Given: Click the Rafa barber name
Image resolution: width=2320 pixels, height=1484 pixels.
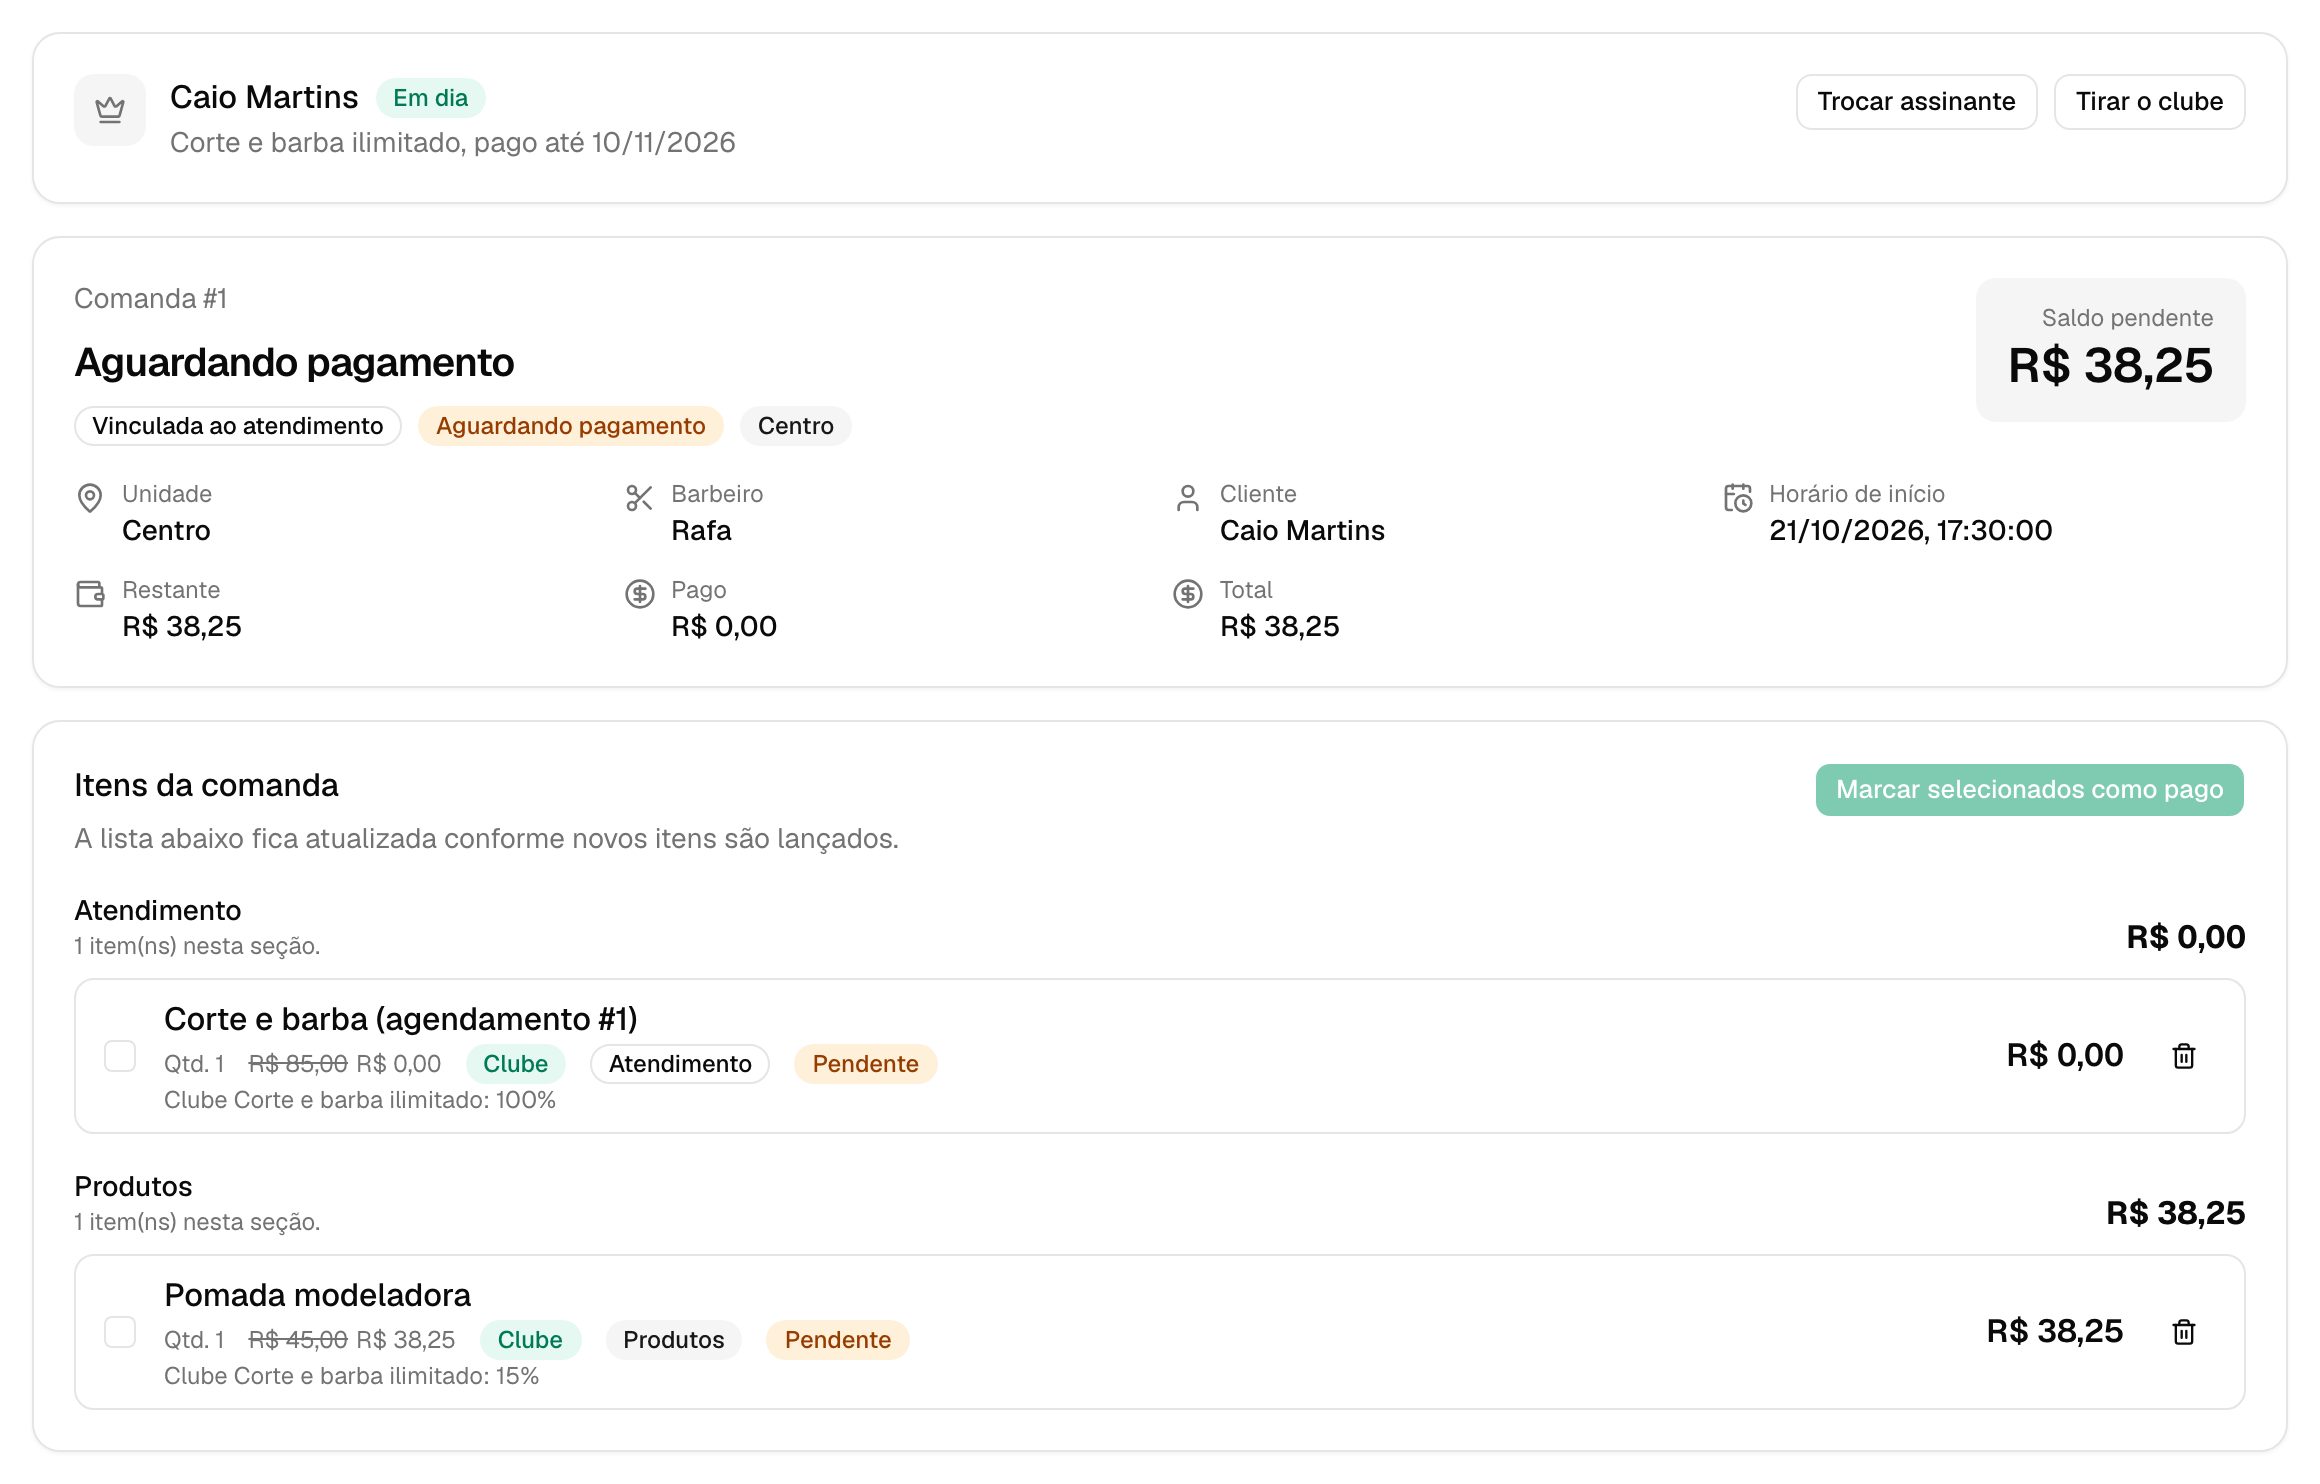Looking at the screenshot, I should [x=701, y=531].
